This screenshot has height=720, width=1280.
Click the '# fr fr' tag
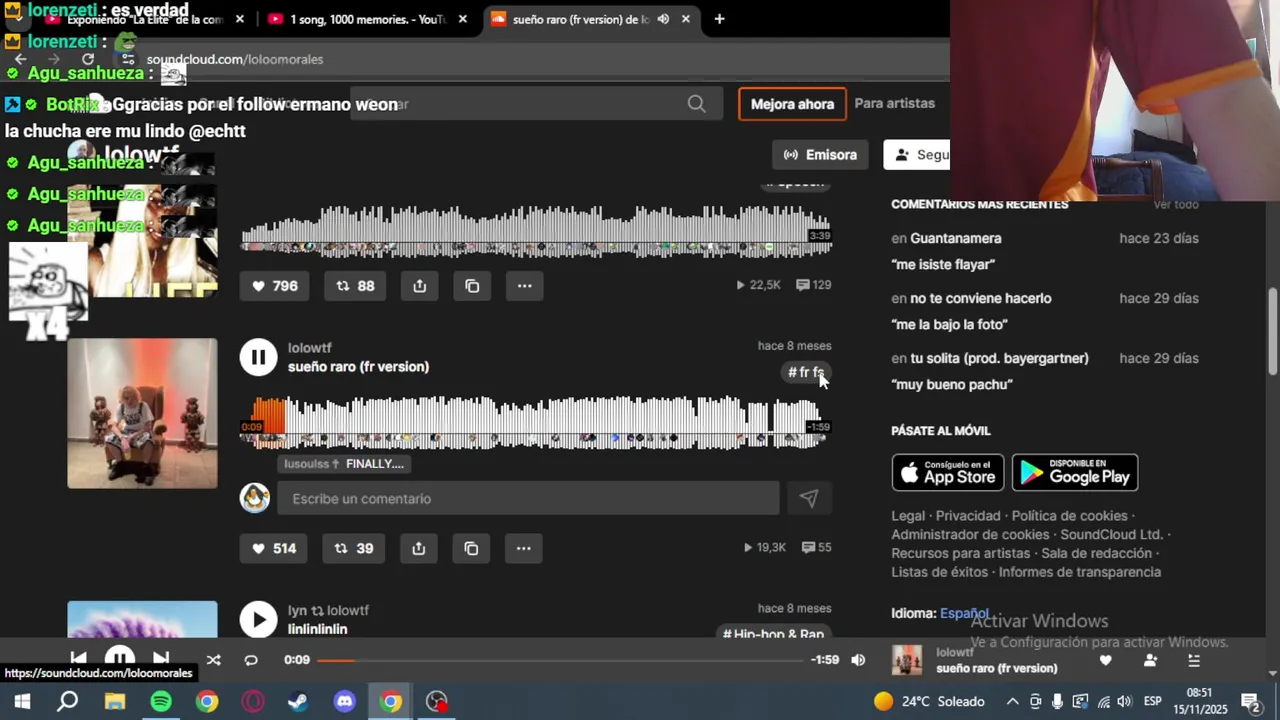click(805, 372)
